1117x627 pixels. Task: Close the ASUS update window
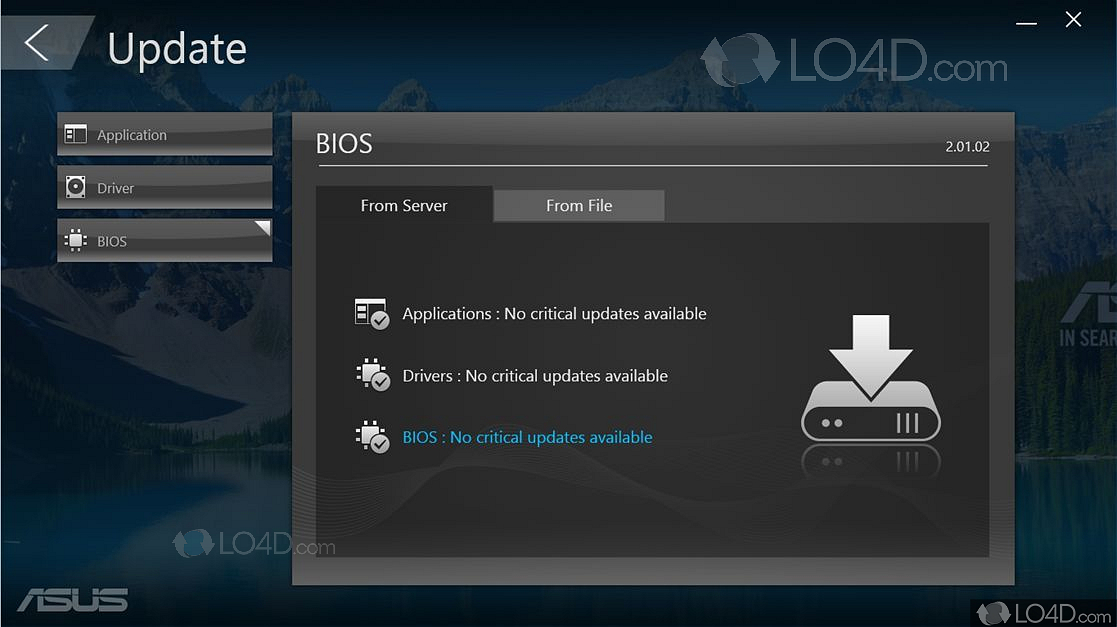tap(1074, 20)
